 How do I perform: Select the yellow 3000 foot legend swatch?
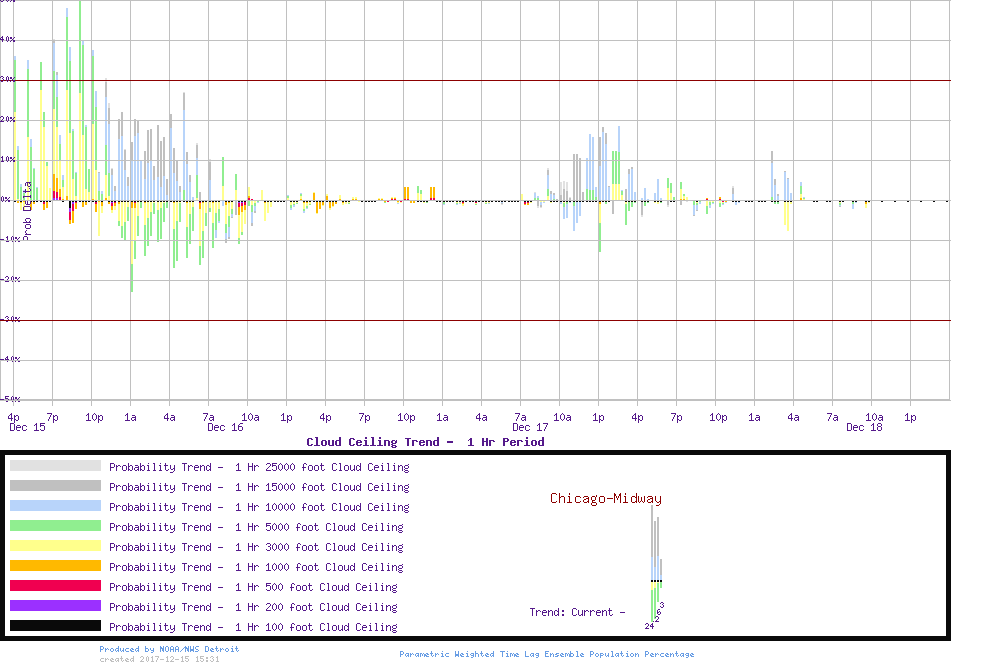[55, 546]
